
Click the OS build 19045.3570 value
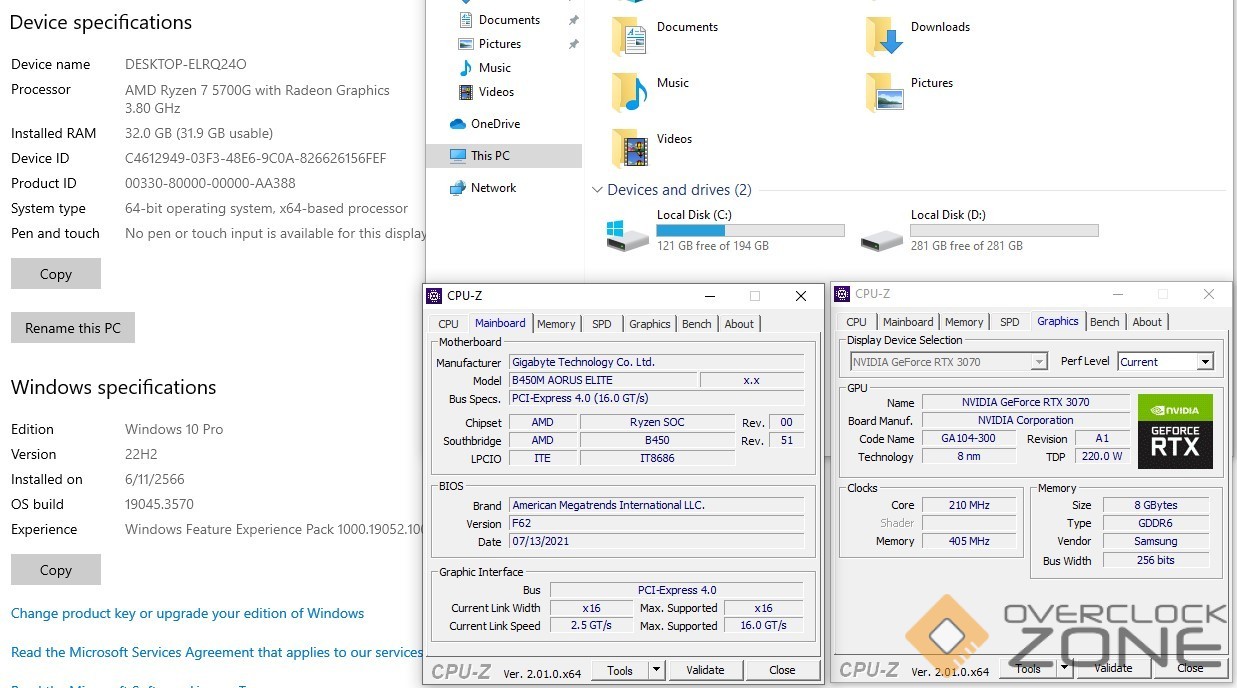159,504
